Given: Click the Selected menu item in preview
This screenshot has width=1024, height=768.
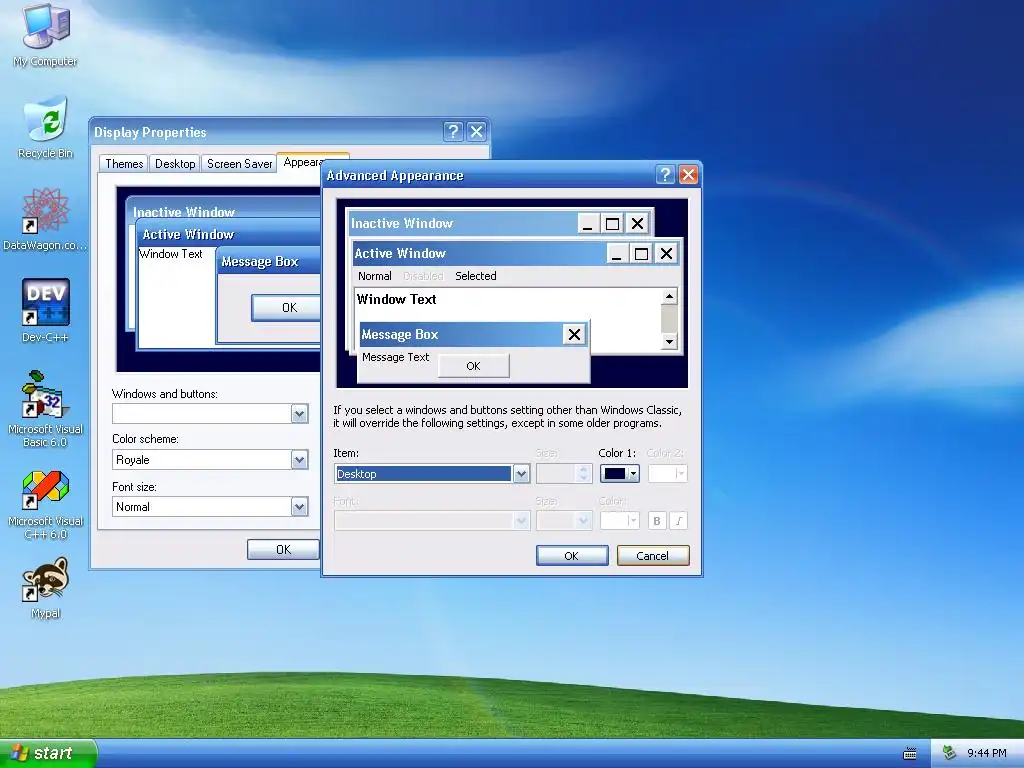Looking at the screenshot, I should click(475, 276).
